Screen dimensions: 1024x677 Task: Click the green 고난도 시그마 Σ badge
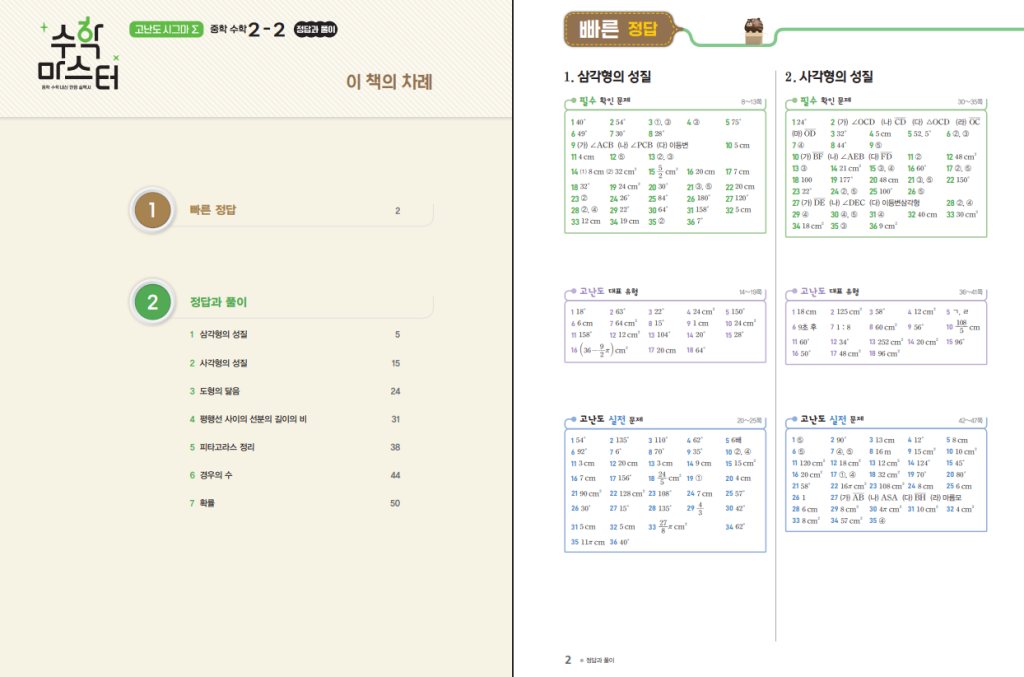click(x=167, y=30)
